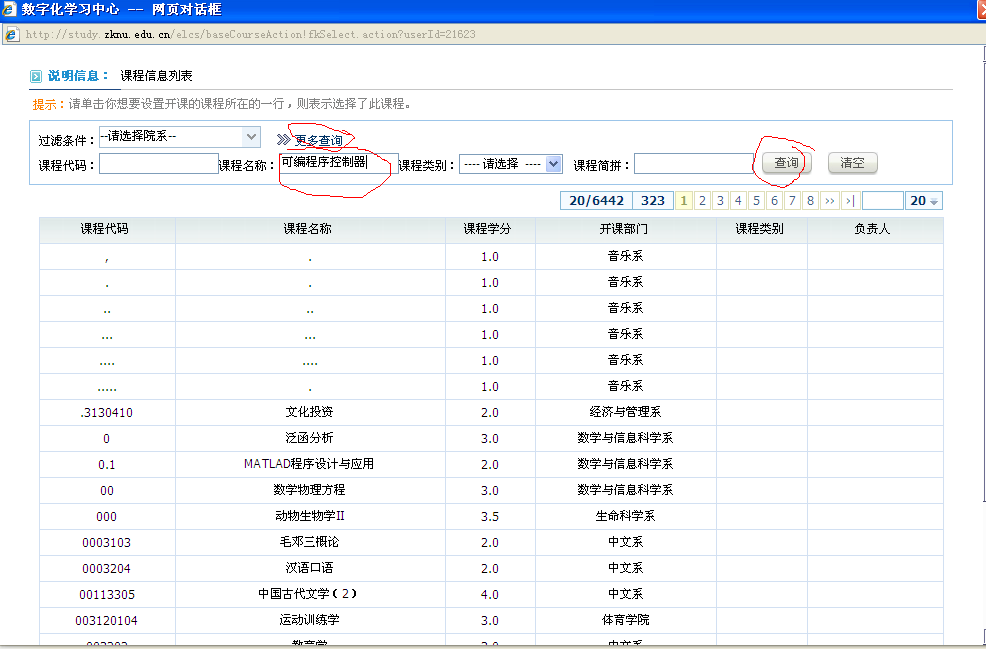Expand the page size dropdown showing 20

click(924, 201)
